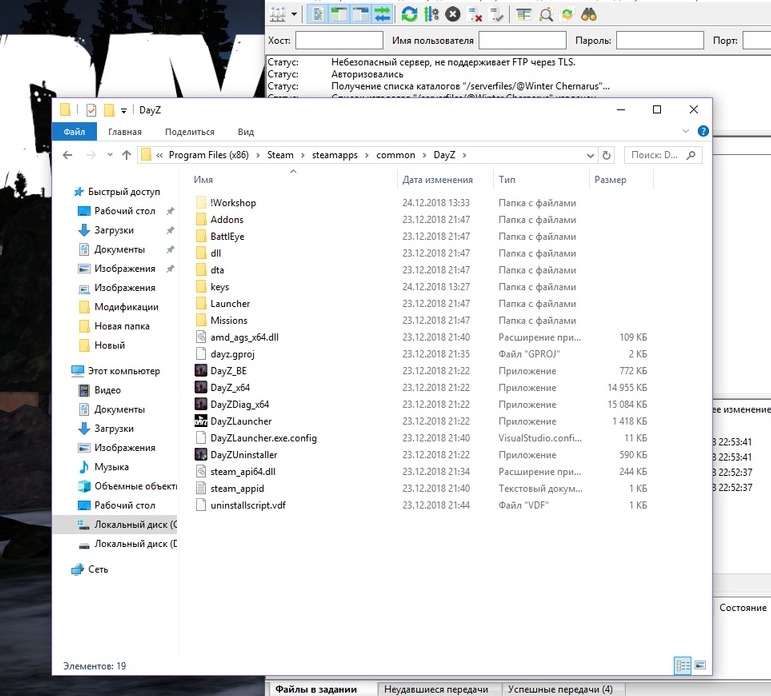The height and width of the screenshot is (696, 771).
Task: Toggle remote directory tree in FileZilla toolbar
Action: (360, 14)
